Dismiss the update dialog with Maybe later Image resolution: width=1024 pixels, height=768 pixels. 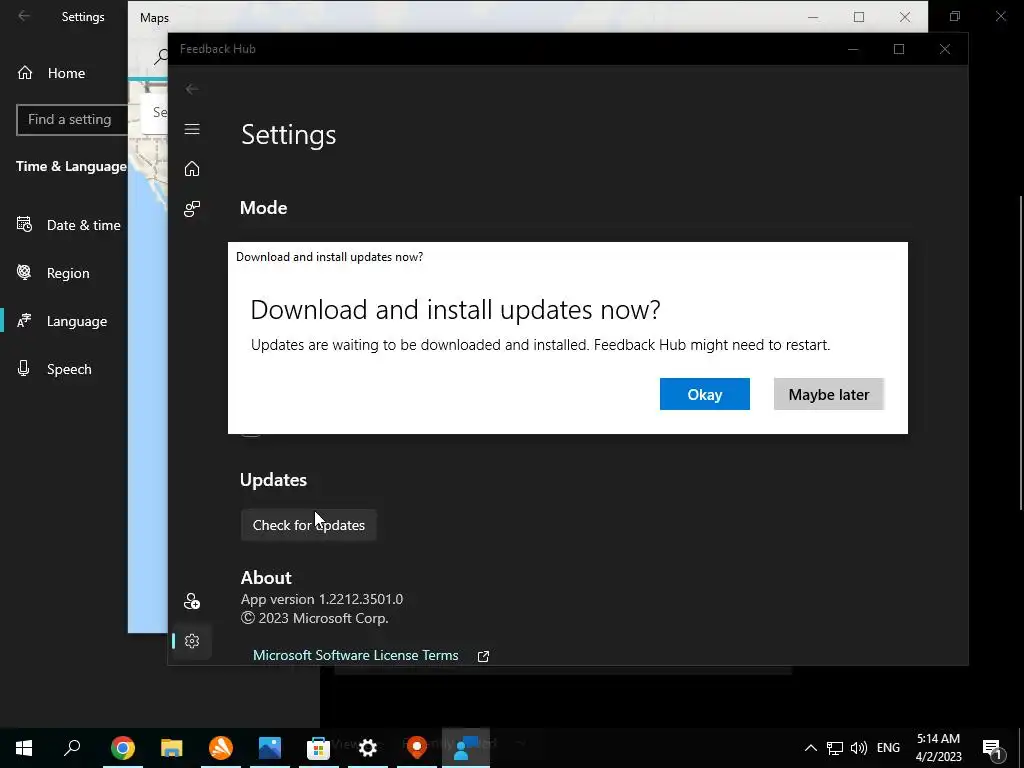click(829, 394)
